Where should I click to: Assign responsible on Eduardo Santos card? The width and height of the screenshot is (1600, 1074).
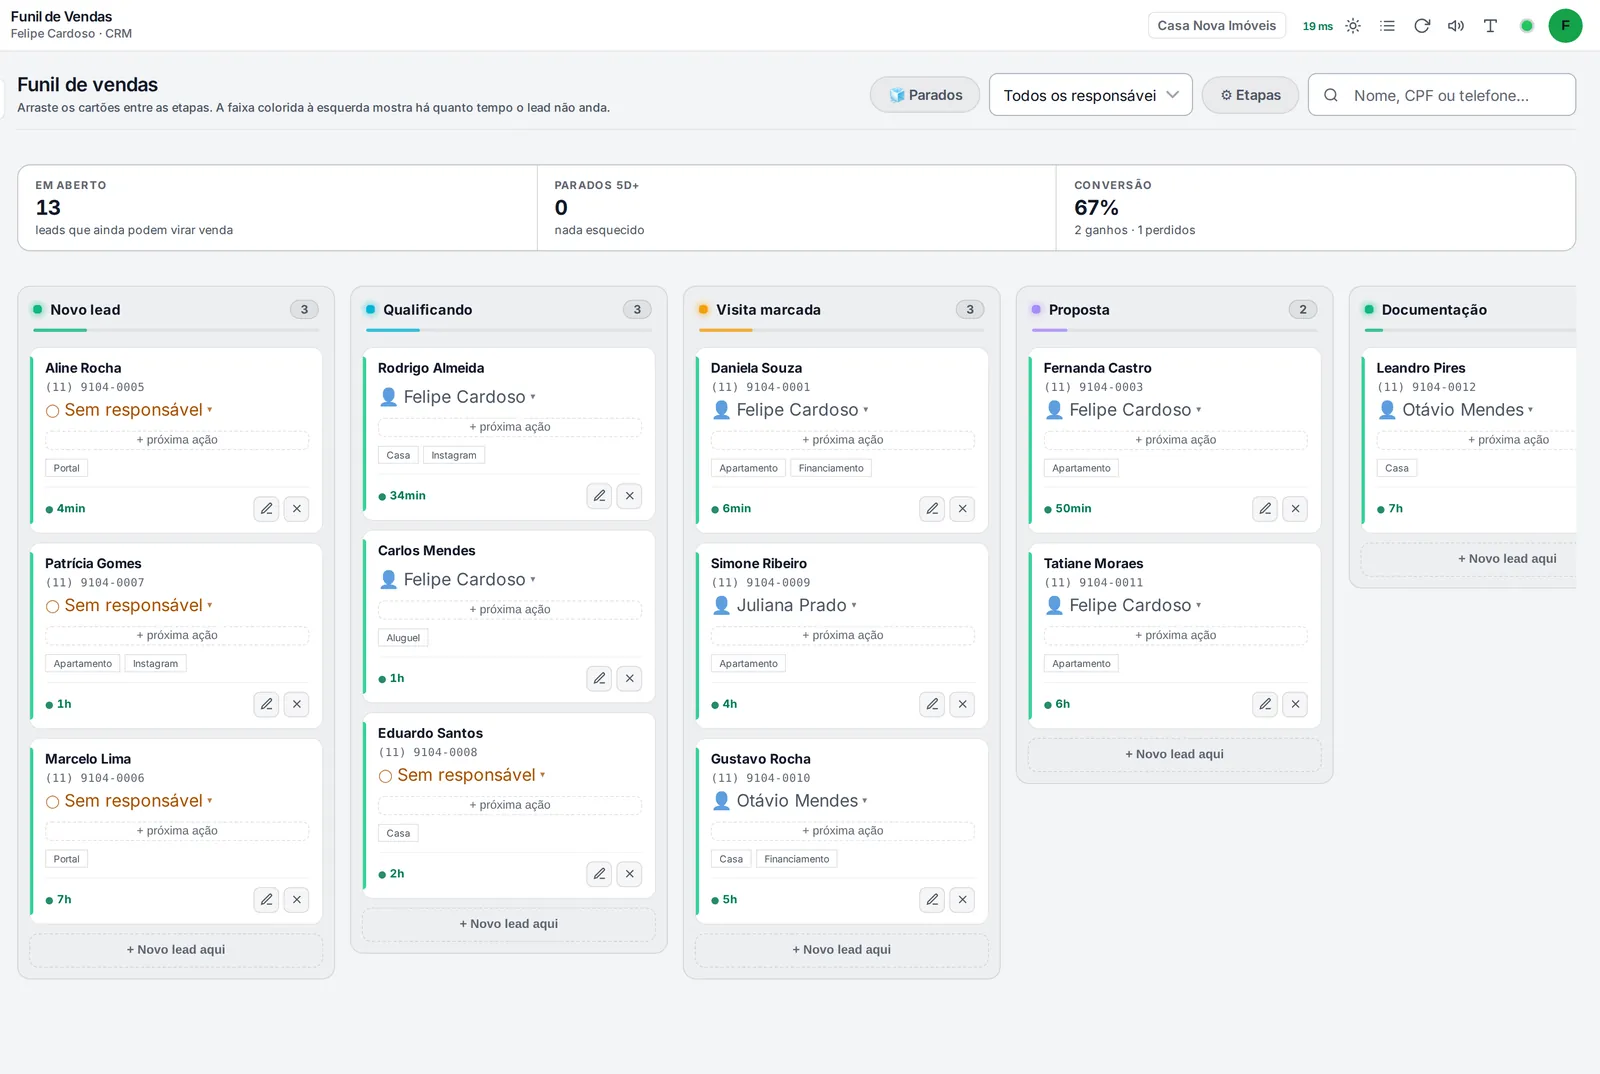[462, 775]
